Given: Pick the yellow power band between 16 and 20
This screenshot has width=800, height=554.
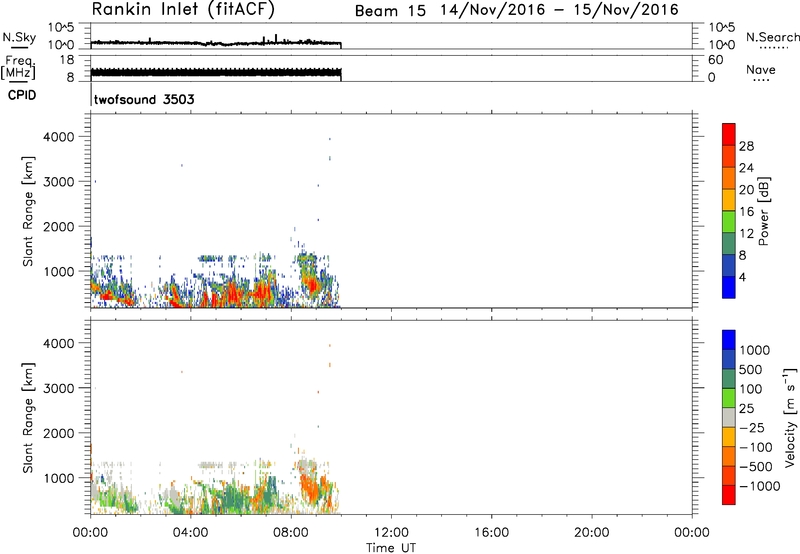Looking at the screenshot, I should pos(729,199).
